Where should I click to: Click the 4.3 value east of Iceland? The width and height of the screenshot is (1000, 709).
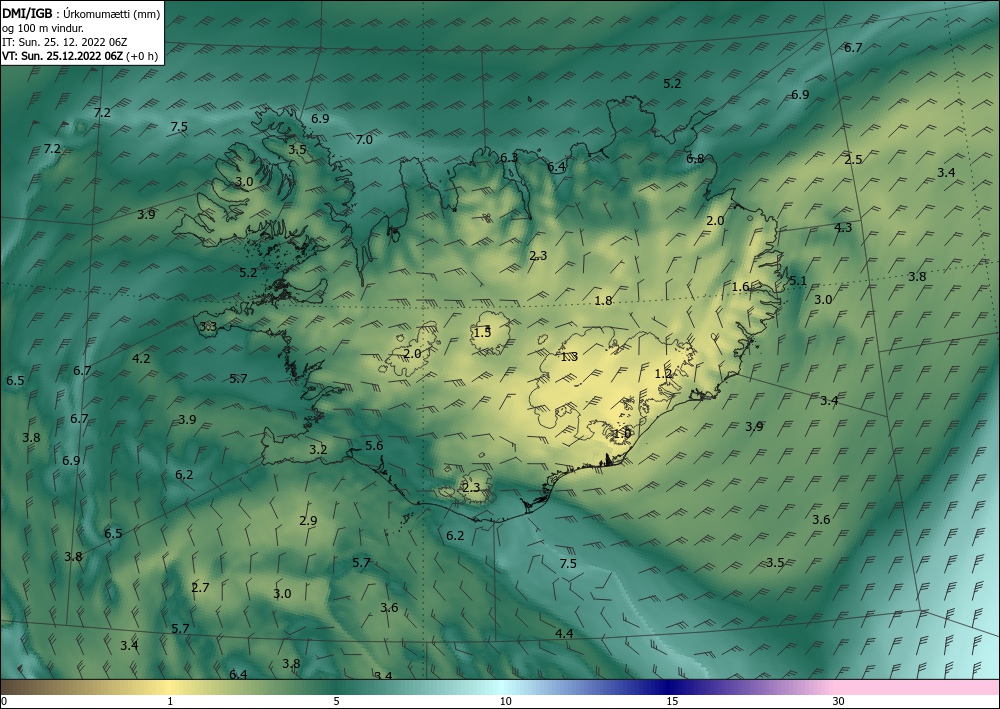click(x=843, y=228)
